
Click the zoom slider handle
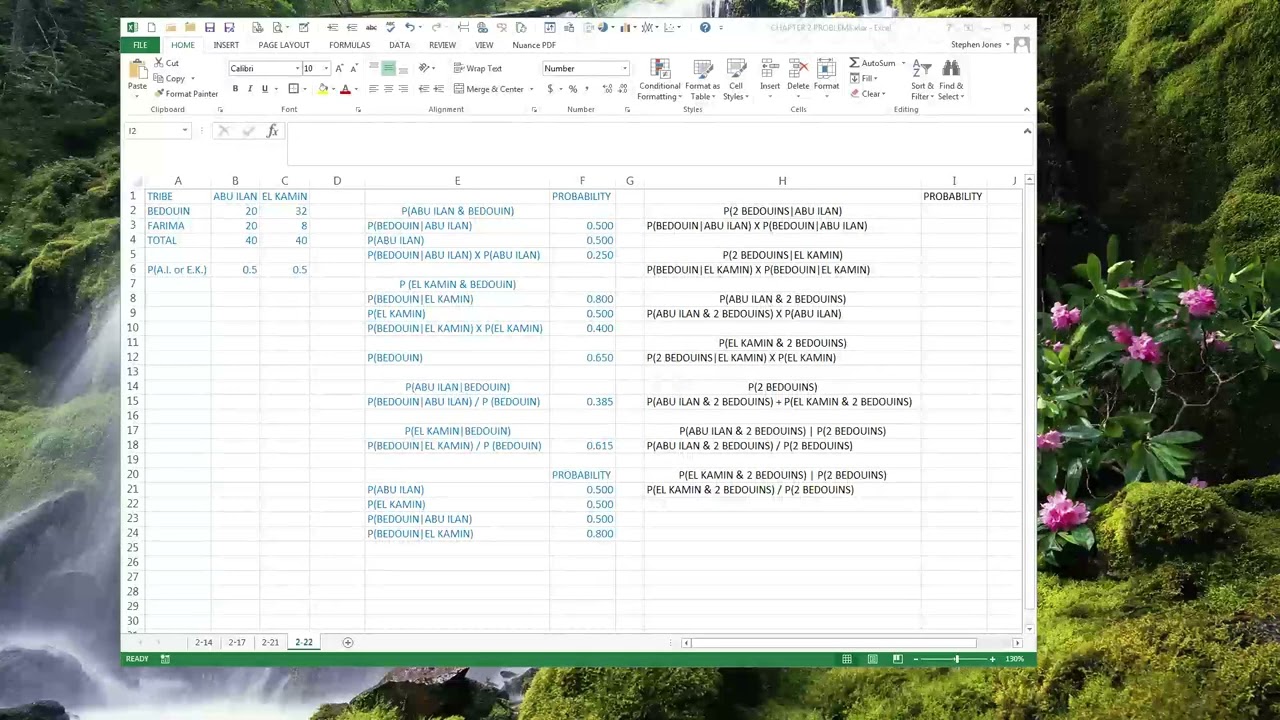tap(956, 659)
